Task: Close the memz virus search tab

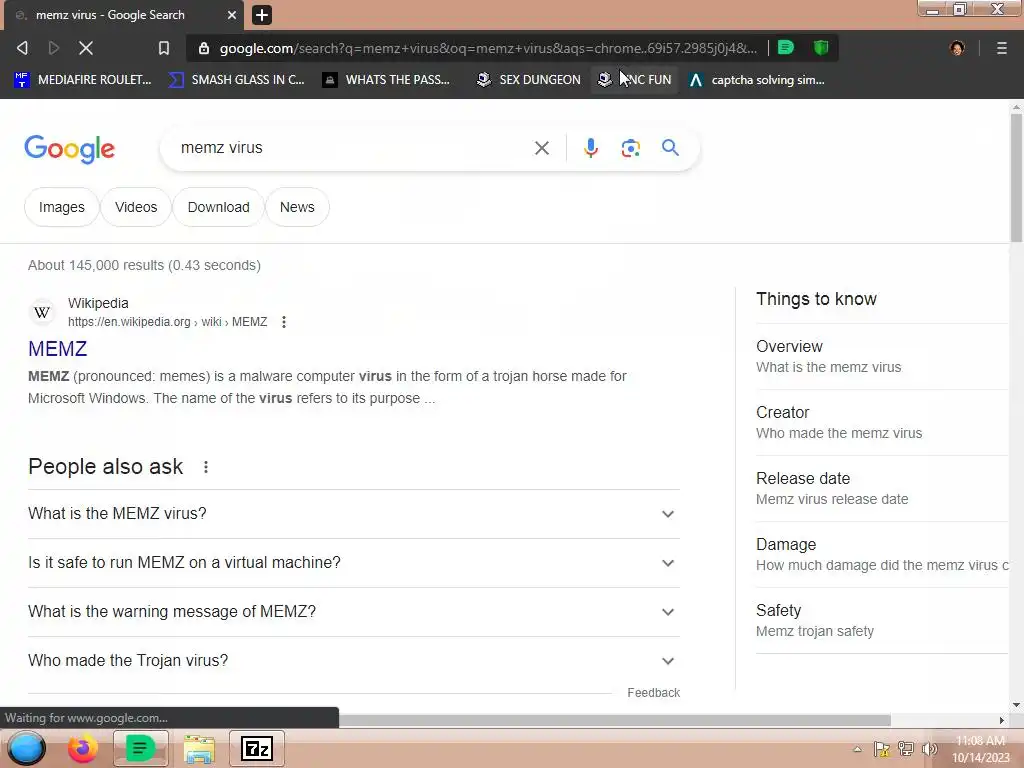Action: coord(232,14)
